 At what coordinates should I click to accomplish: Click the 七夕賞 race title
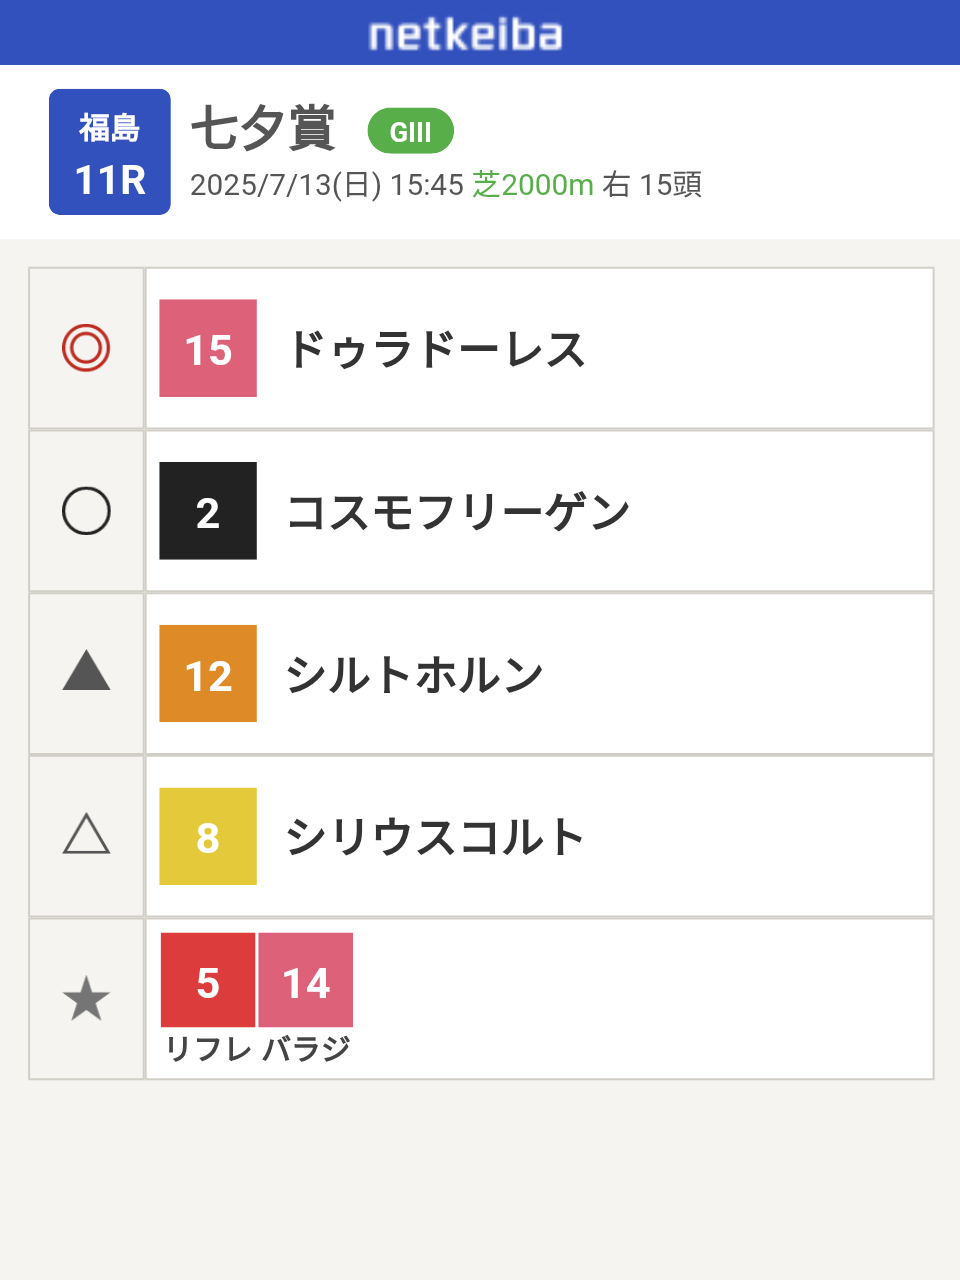click(x=263, y=129)
